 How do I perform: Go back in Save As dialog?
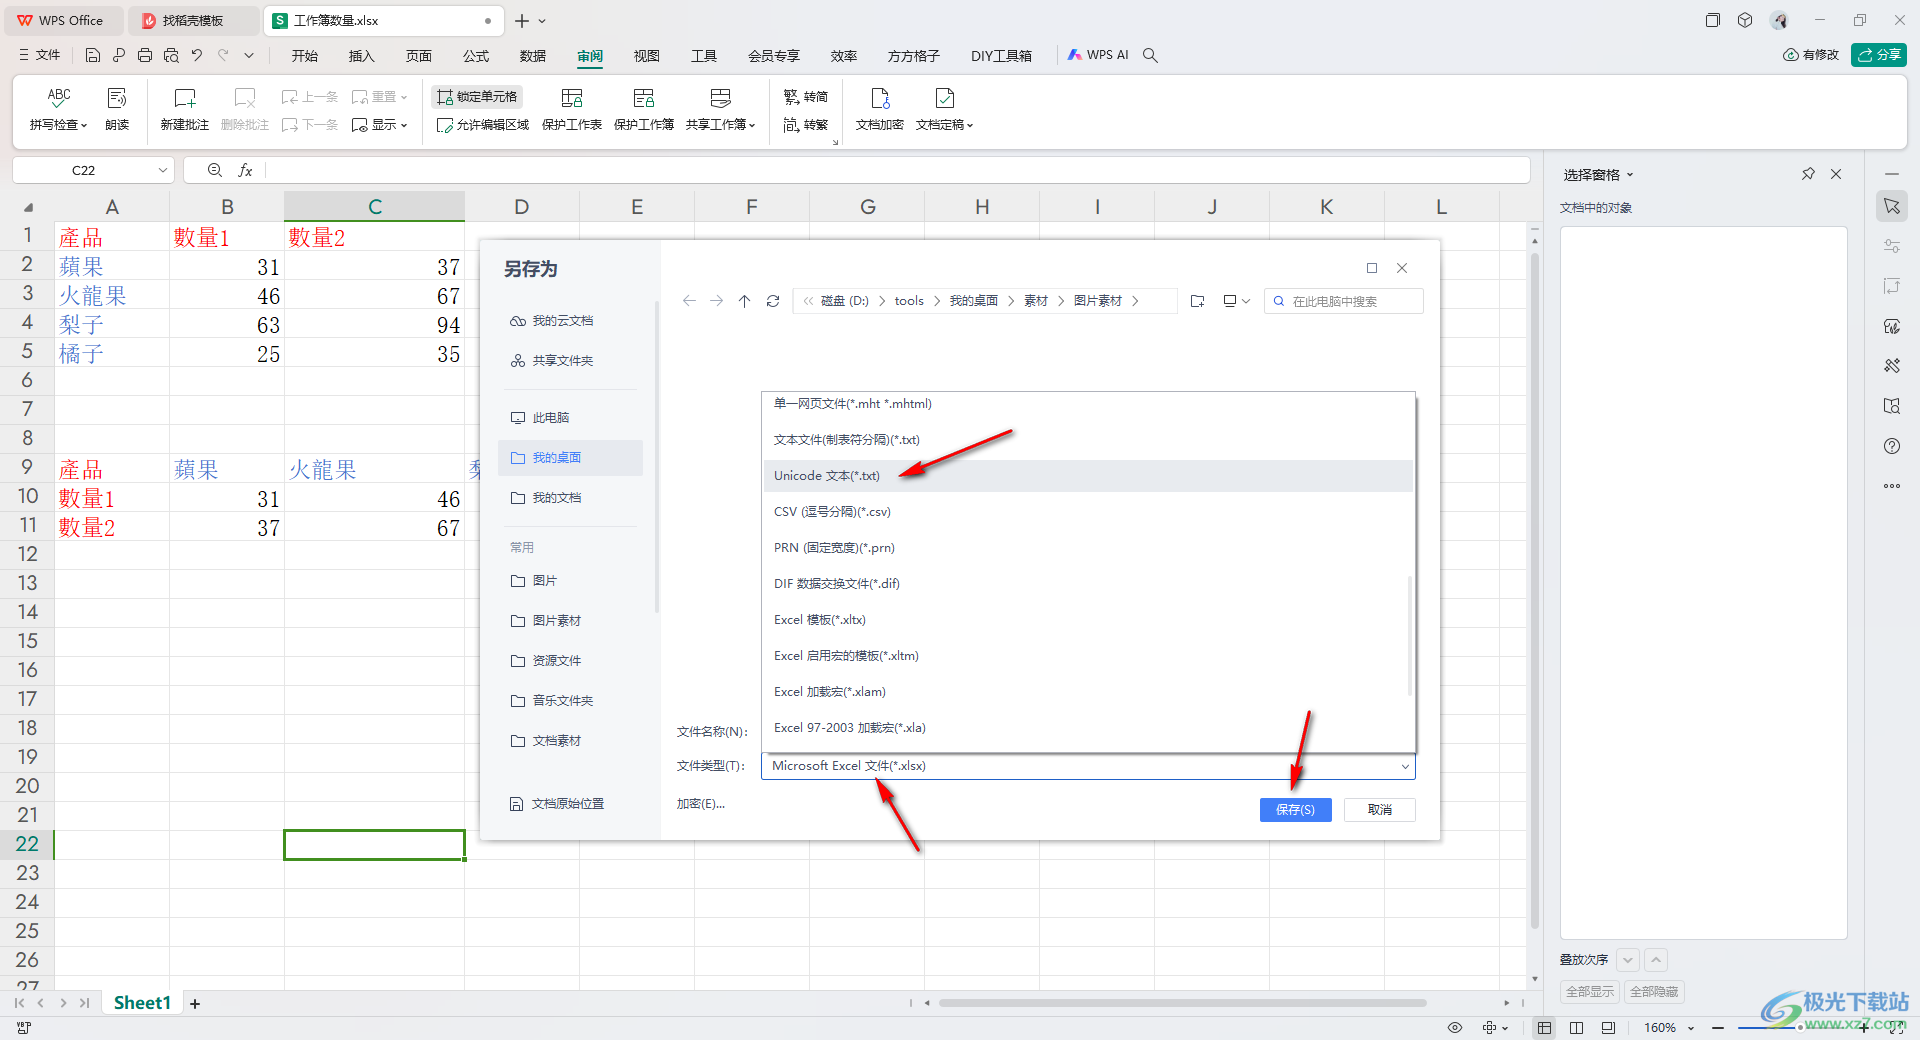pyautogui.click(x=689, y=301)
